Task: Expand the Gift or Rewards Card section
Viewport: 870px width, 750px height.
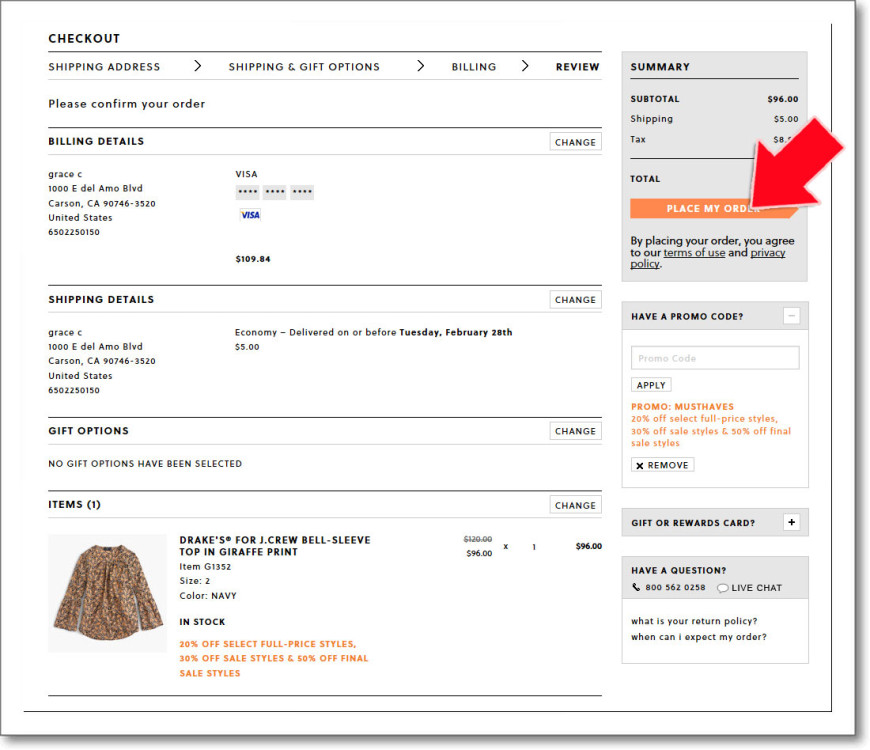Action: 792,522
